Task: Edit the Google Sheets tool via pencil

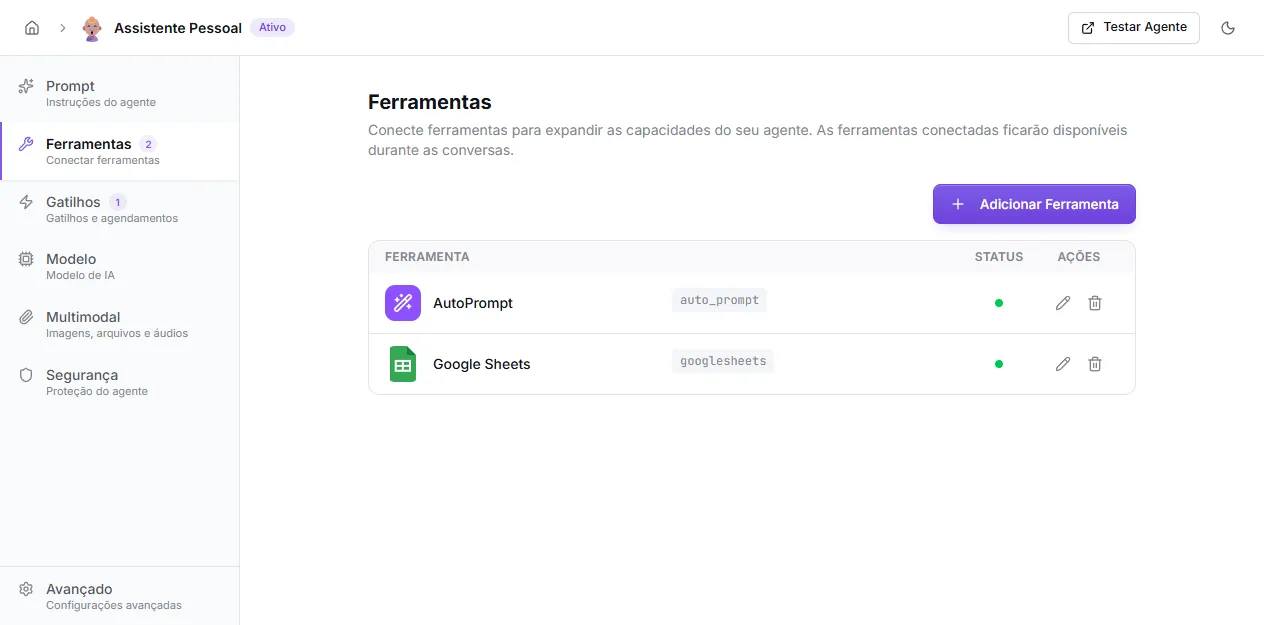Action: (1063, 364)
